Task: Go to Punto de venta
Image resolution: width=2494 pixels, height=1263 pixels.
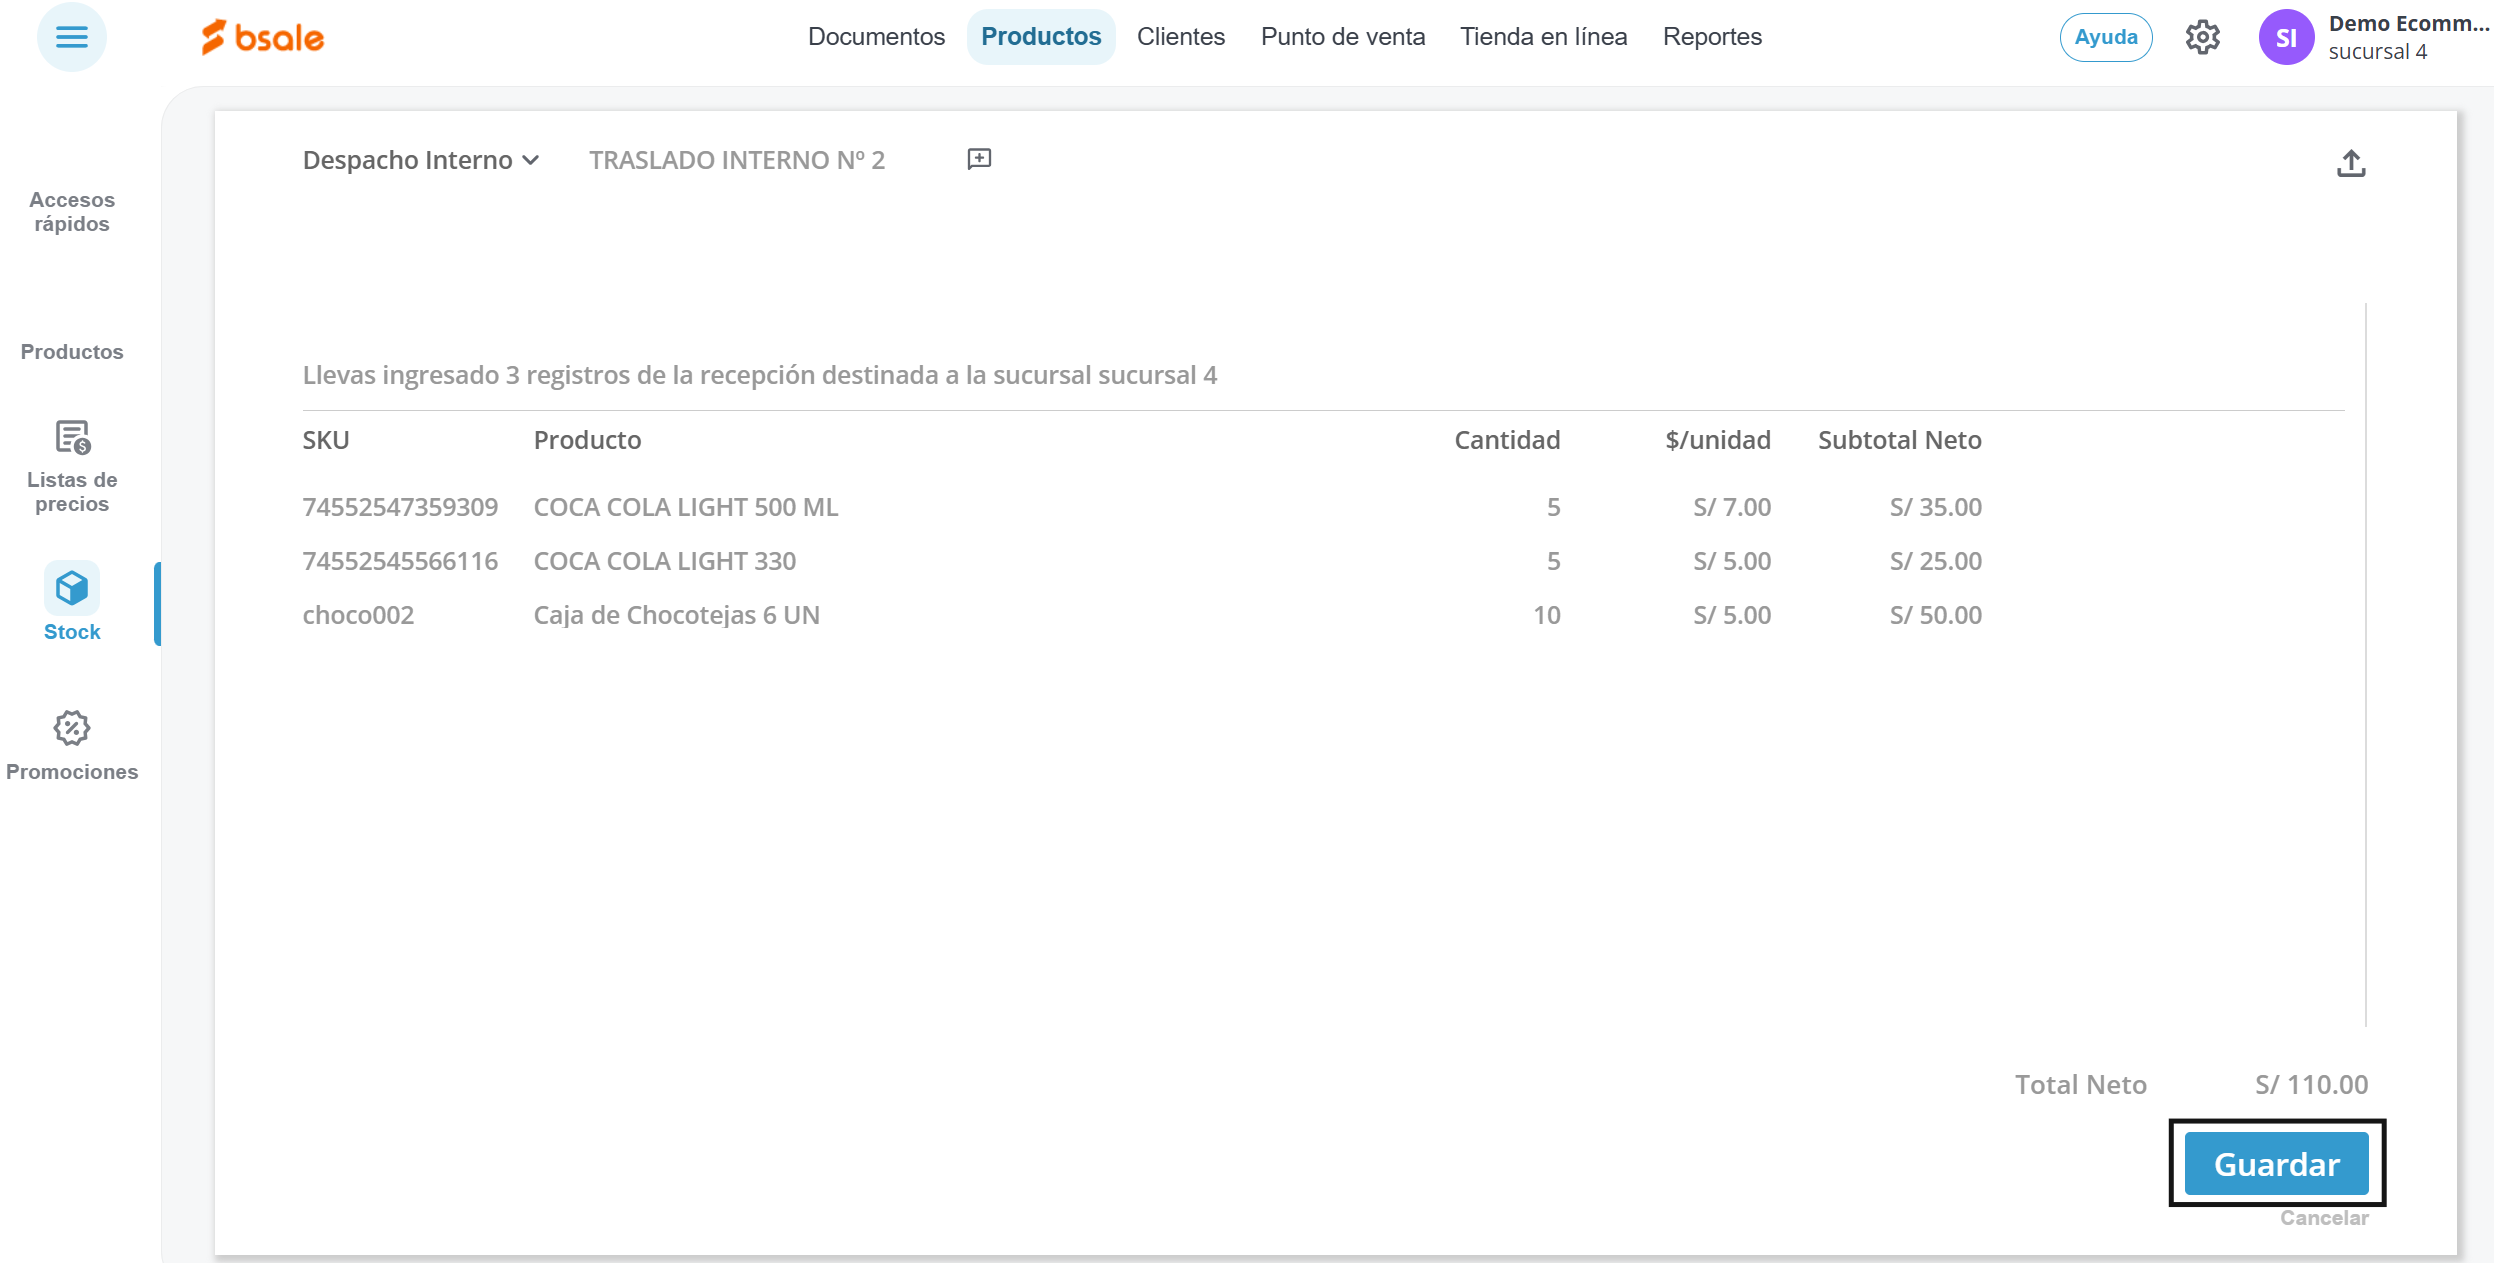Action: click(x=1342, y=37)
